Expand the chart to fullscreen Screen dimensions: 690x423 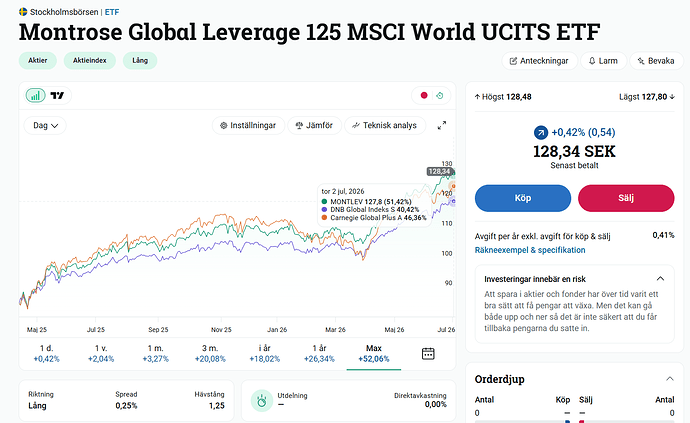point(442,125)
